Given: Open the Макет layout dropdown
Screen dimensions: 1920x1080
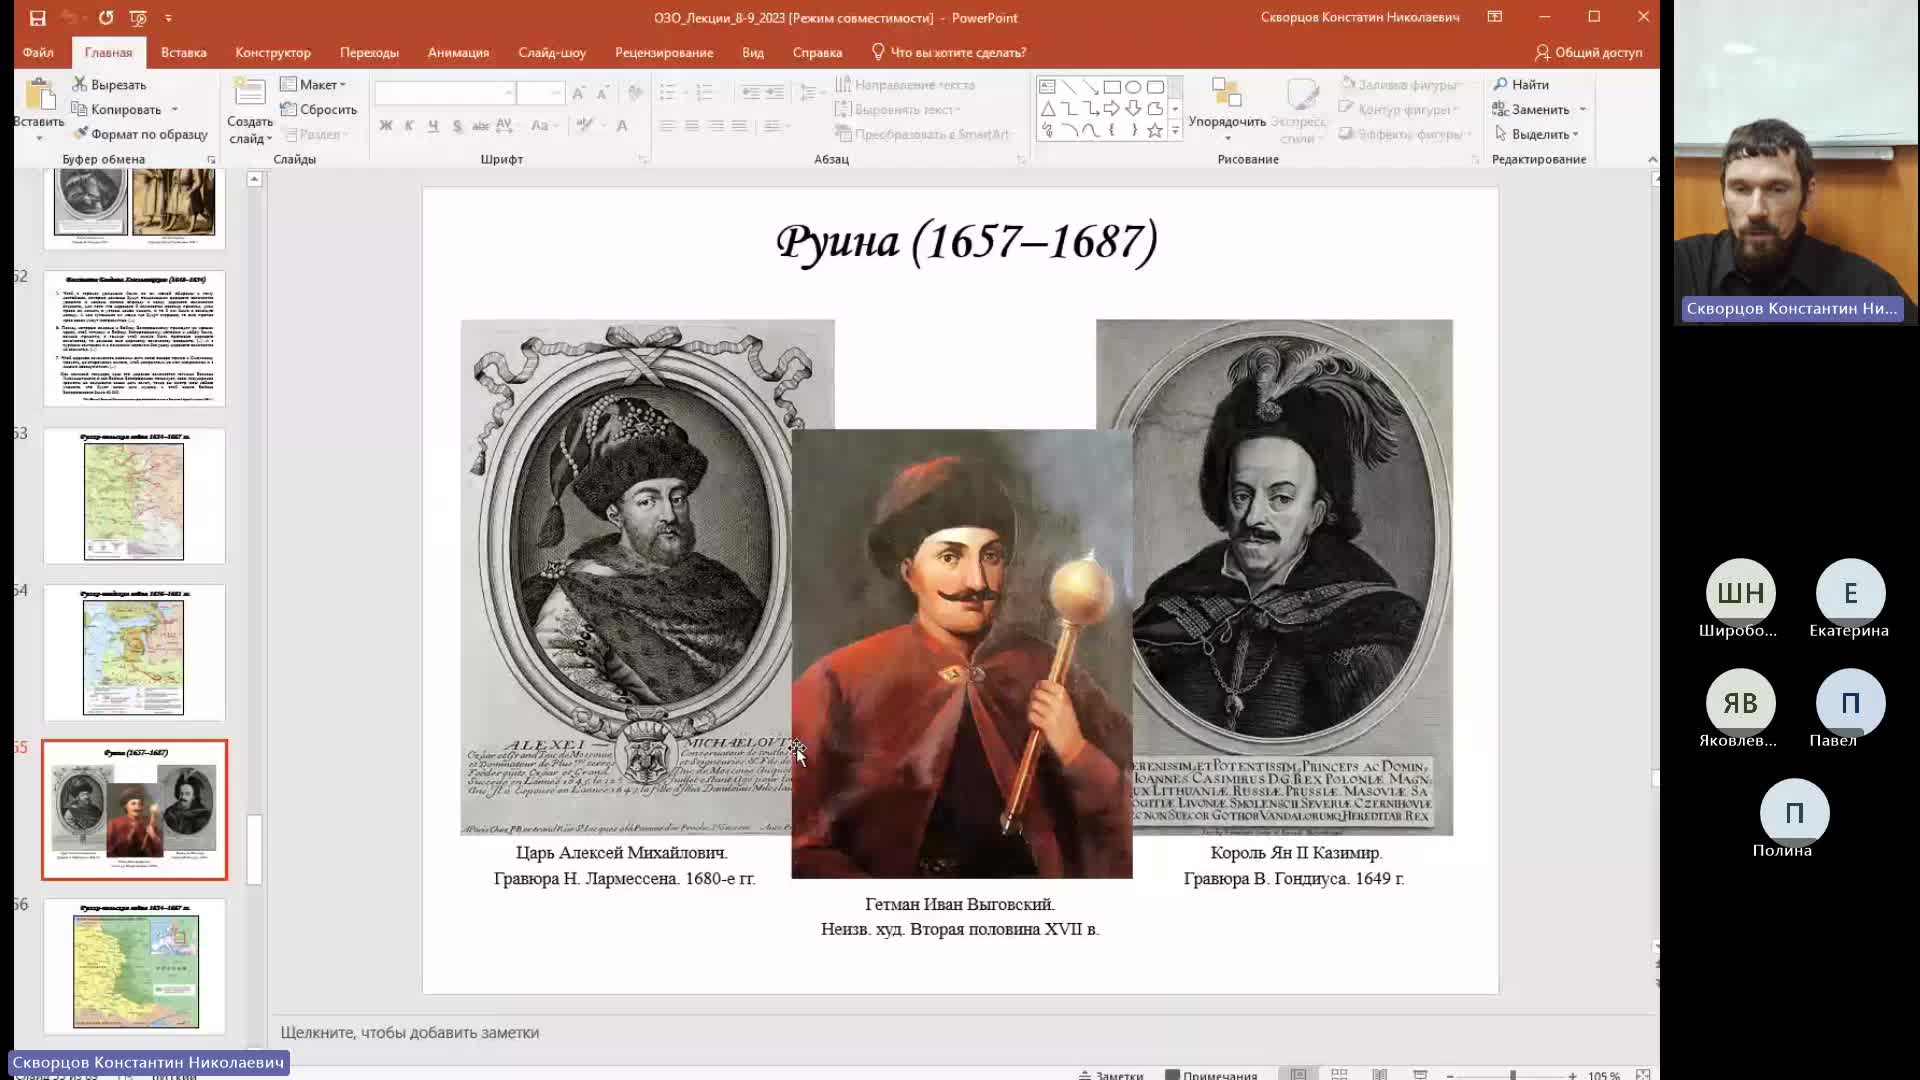Looking at the screenshot, I should pyautogui.click(x=314, y=85).
